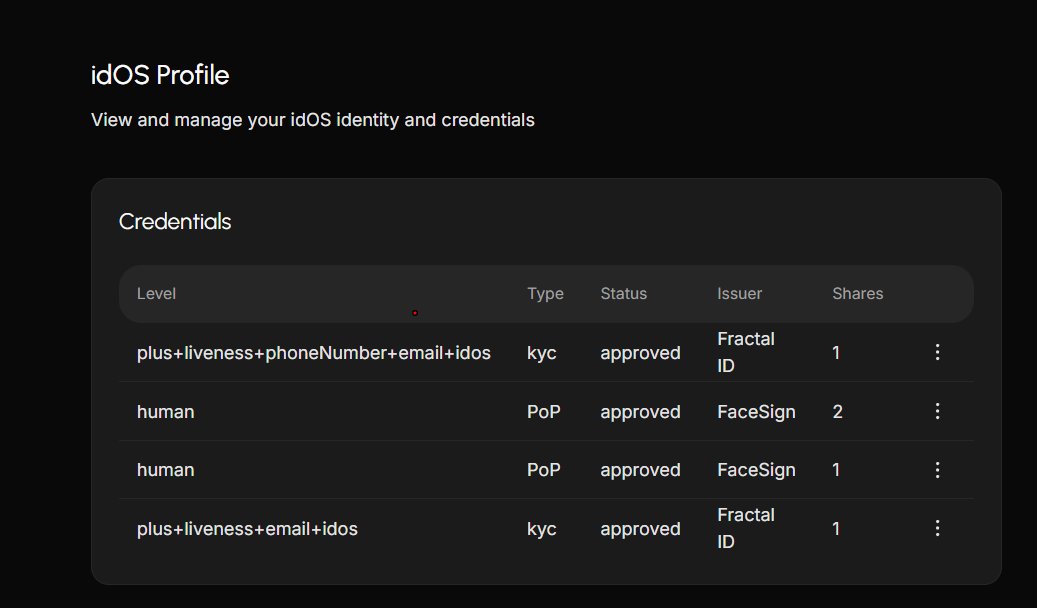Click the Level column header
The height and width of the screenshot is (608, 1037).
coord(156,294)
